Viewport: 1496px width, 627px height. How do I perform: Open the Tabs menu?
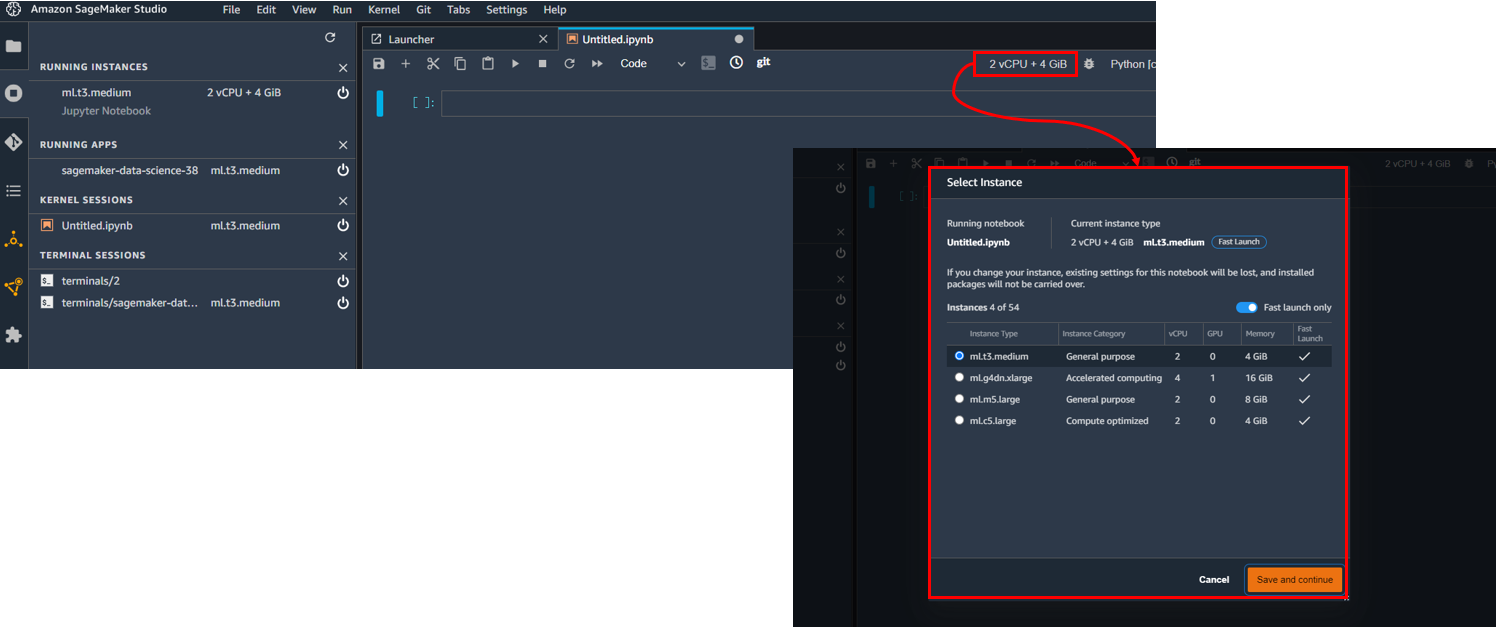click(x=458, y=10)
